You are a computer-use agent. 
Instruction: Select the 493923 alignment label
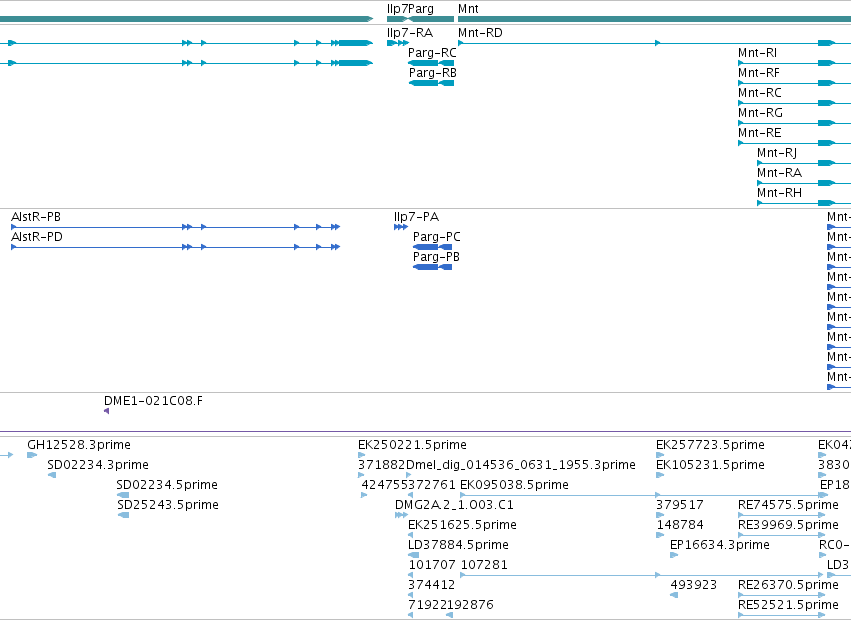694,585
